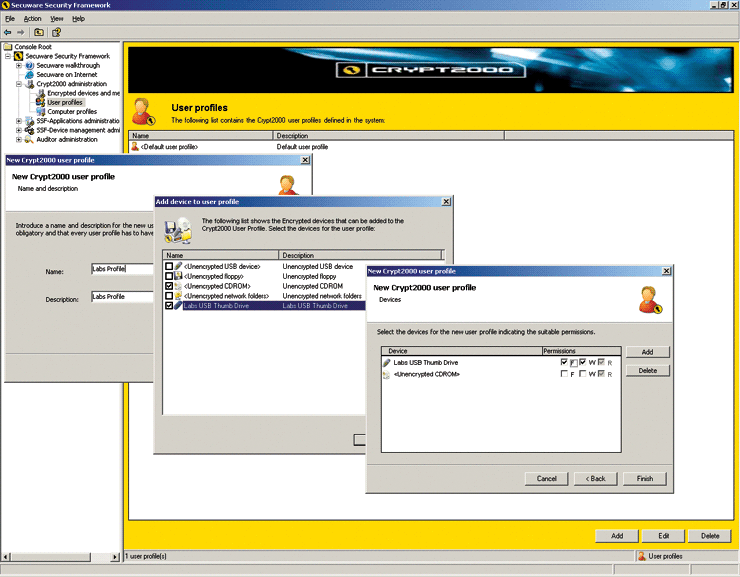740x577 pixels.
Task: Click the Encrypted devices tree icon
Action: pyautogui.click(x=40, y=93)
